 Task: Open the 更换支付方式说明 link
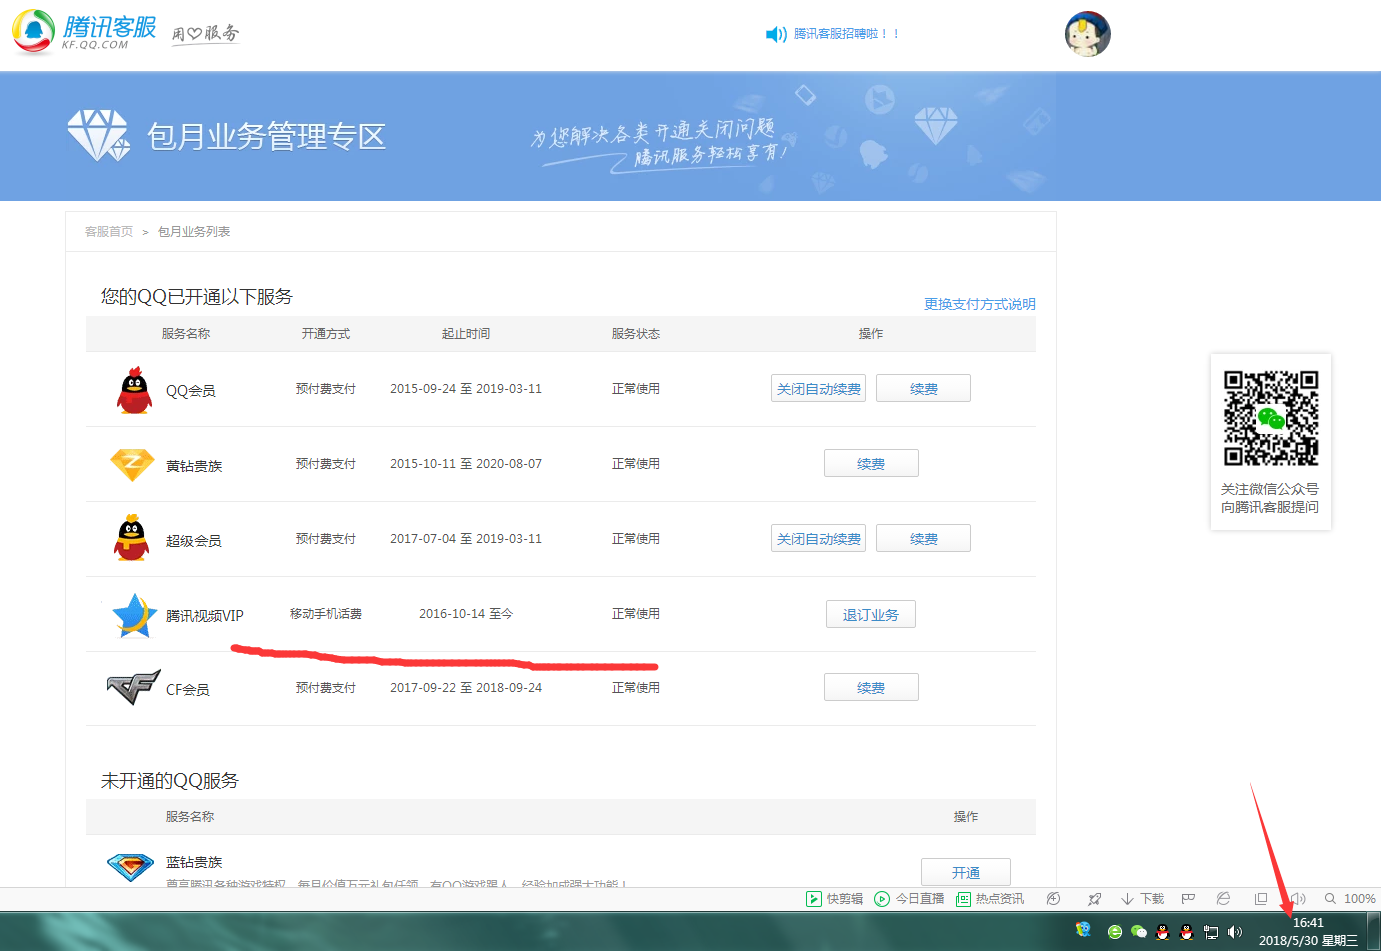980,304
